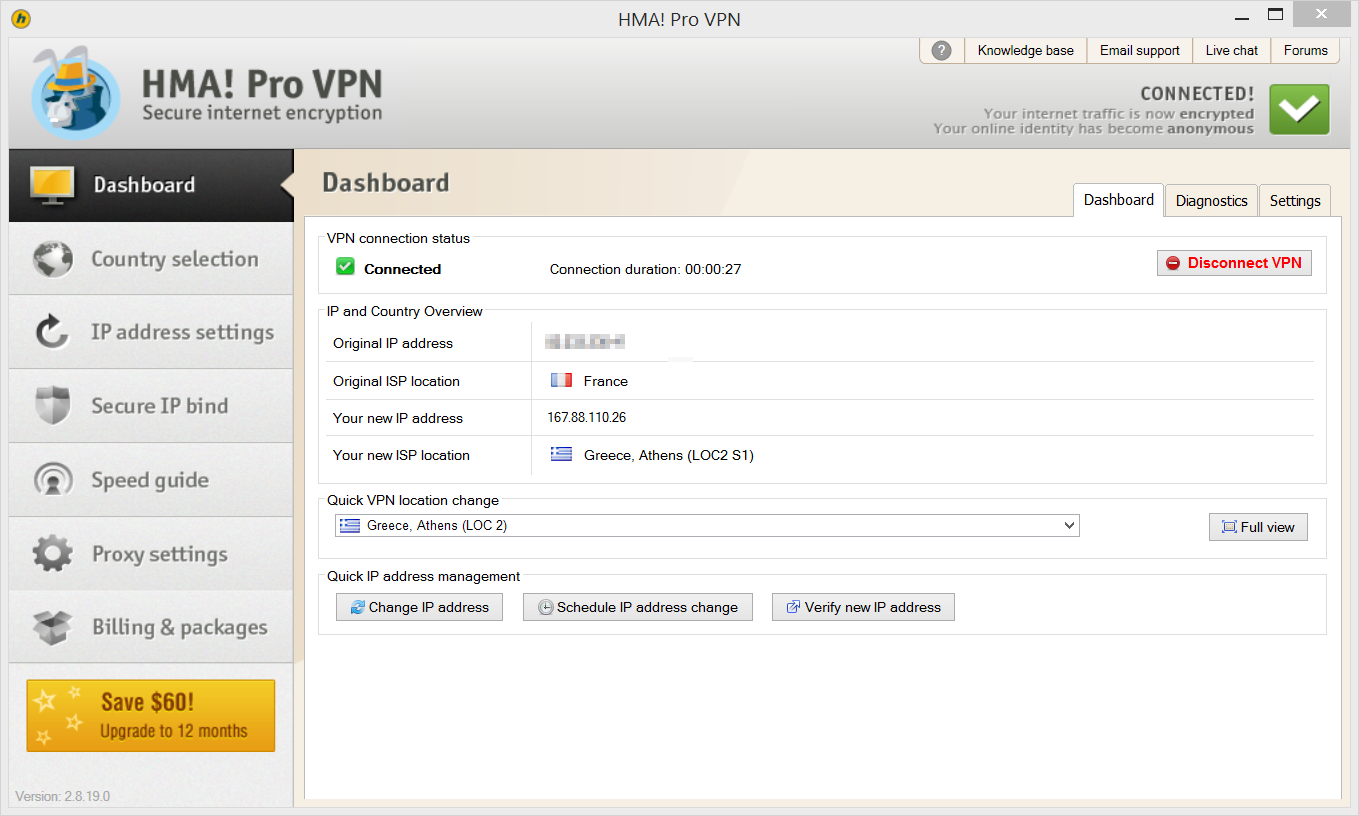1359x816 pixels.
Task: Click the Connection duration text
Action: [x=645, y=269]
